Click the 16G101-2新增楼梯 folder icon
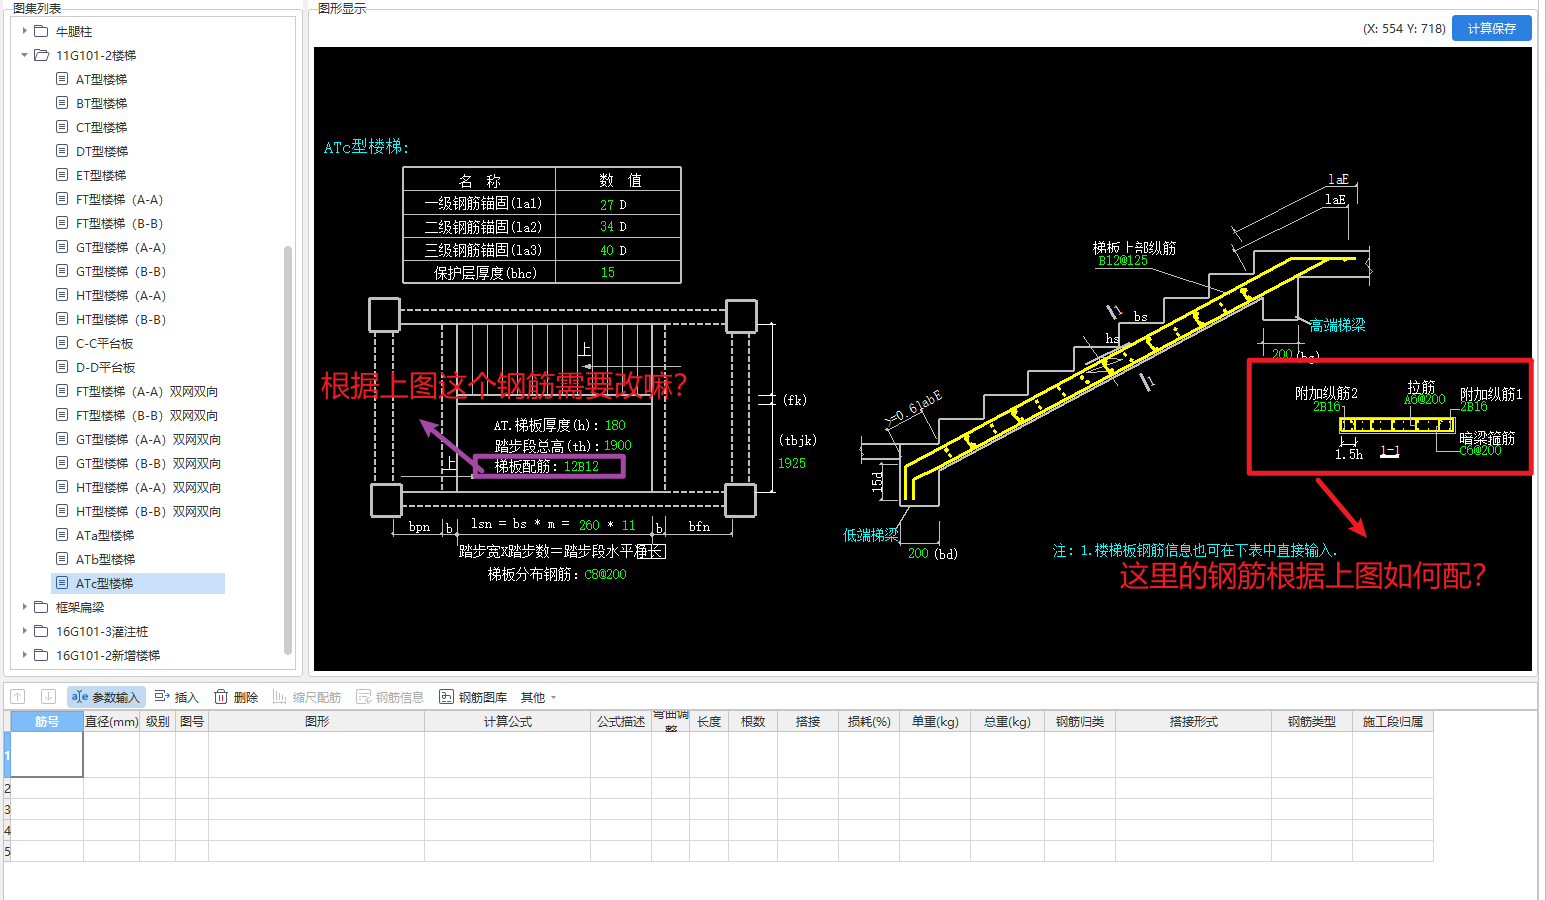Image resolution: width=1546 pixels, height=900 pixels. (41, 655)
